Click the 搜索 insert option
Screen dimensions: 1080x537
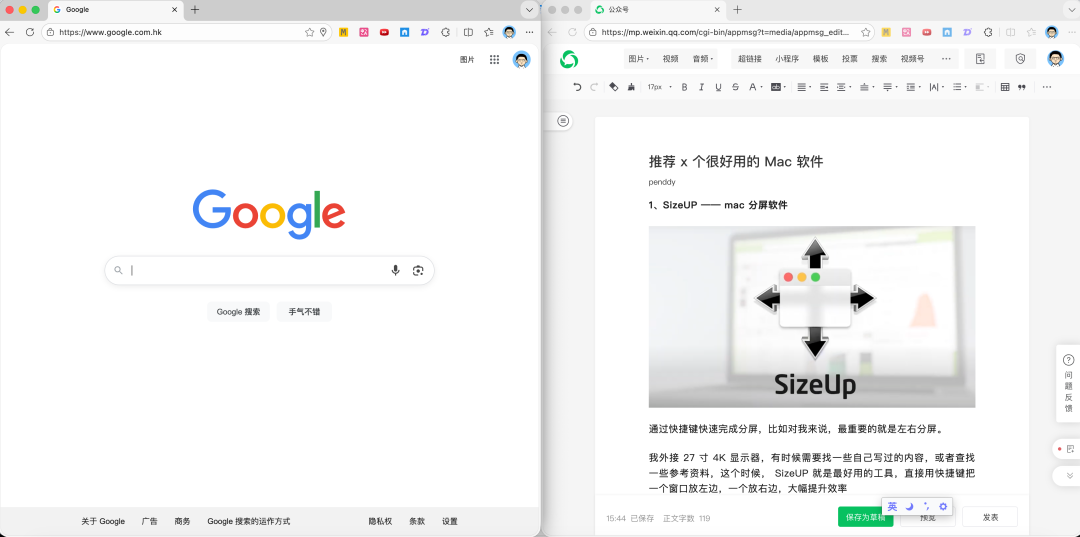point(879,59)
